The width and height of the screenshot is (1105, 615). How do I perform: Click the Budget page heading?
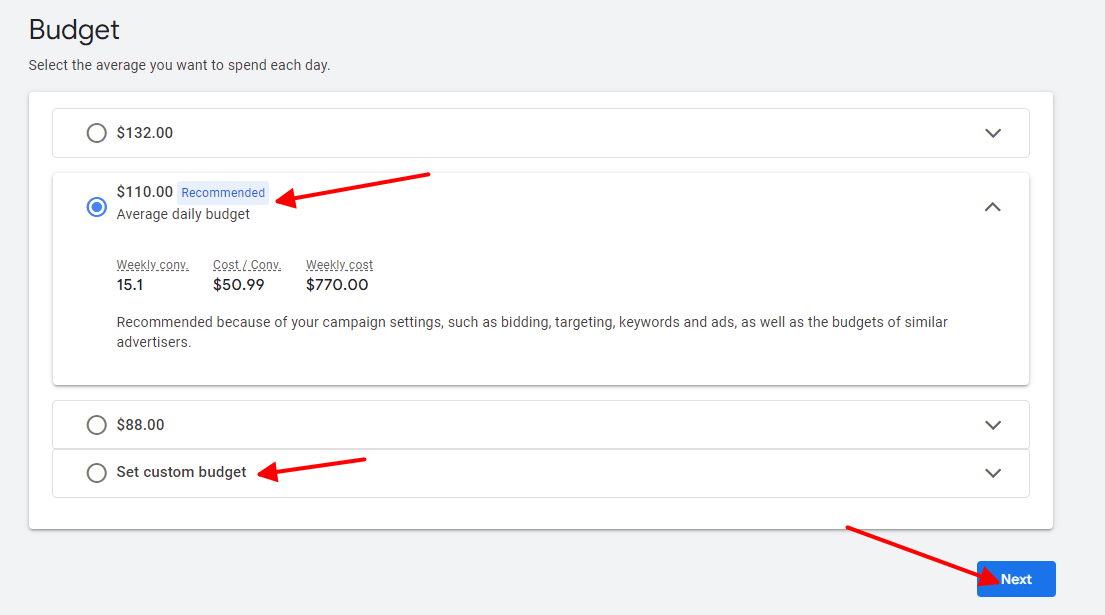(73, 29)
